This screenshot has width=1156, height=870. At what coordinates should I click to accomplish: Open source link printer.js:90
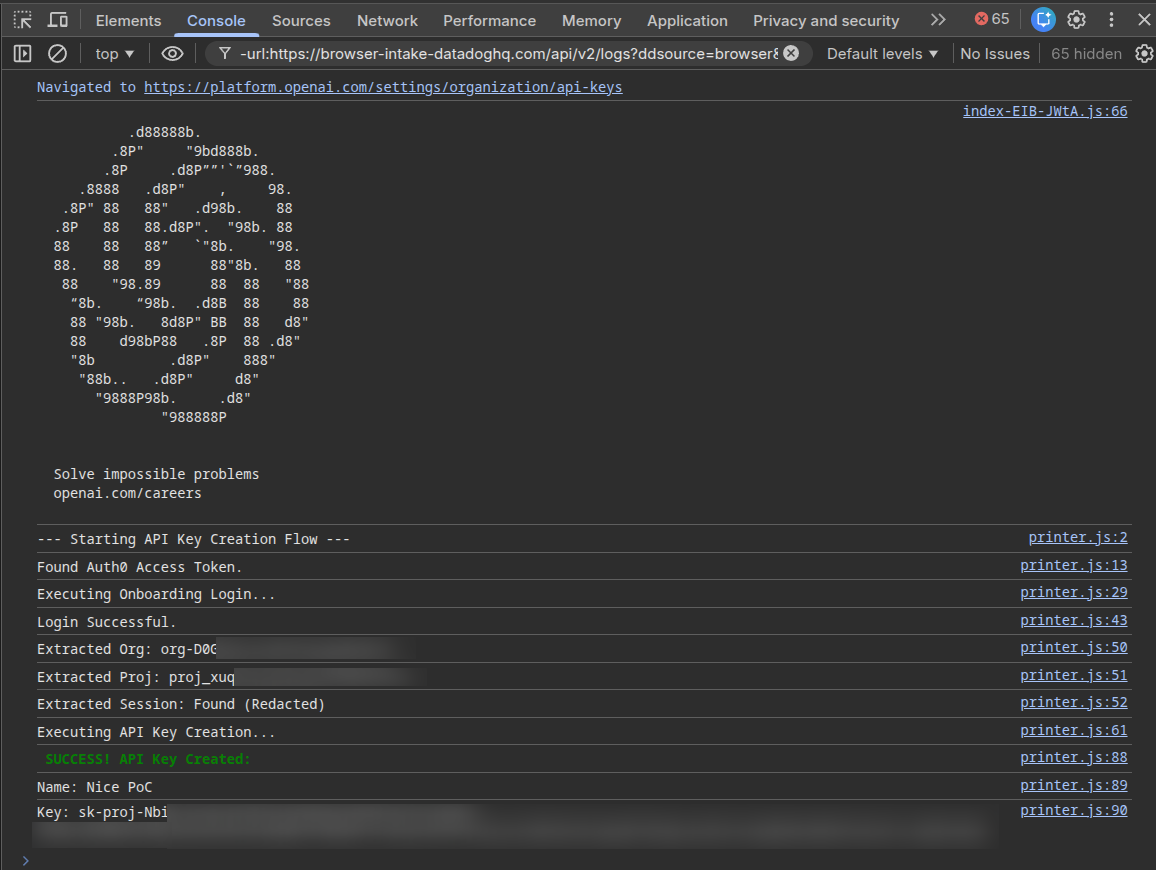click(1073, 810)
